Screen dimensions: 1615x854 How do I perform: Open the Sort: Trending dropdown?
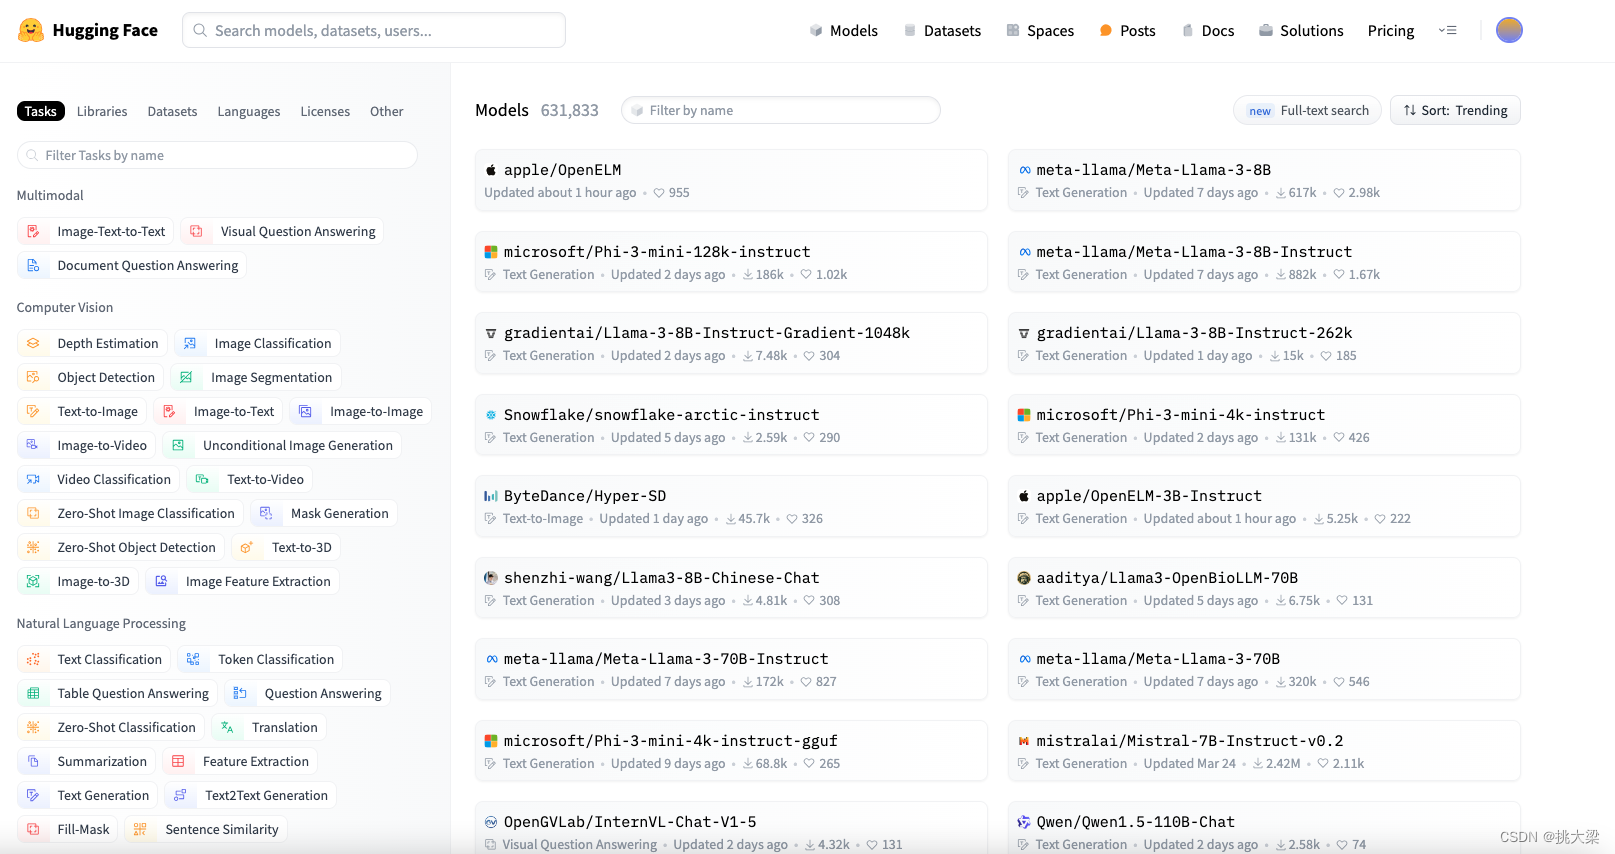pyautogui.click(x=1455, y=110)
